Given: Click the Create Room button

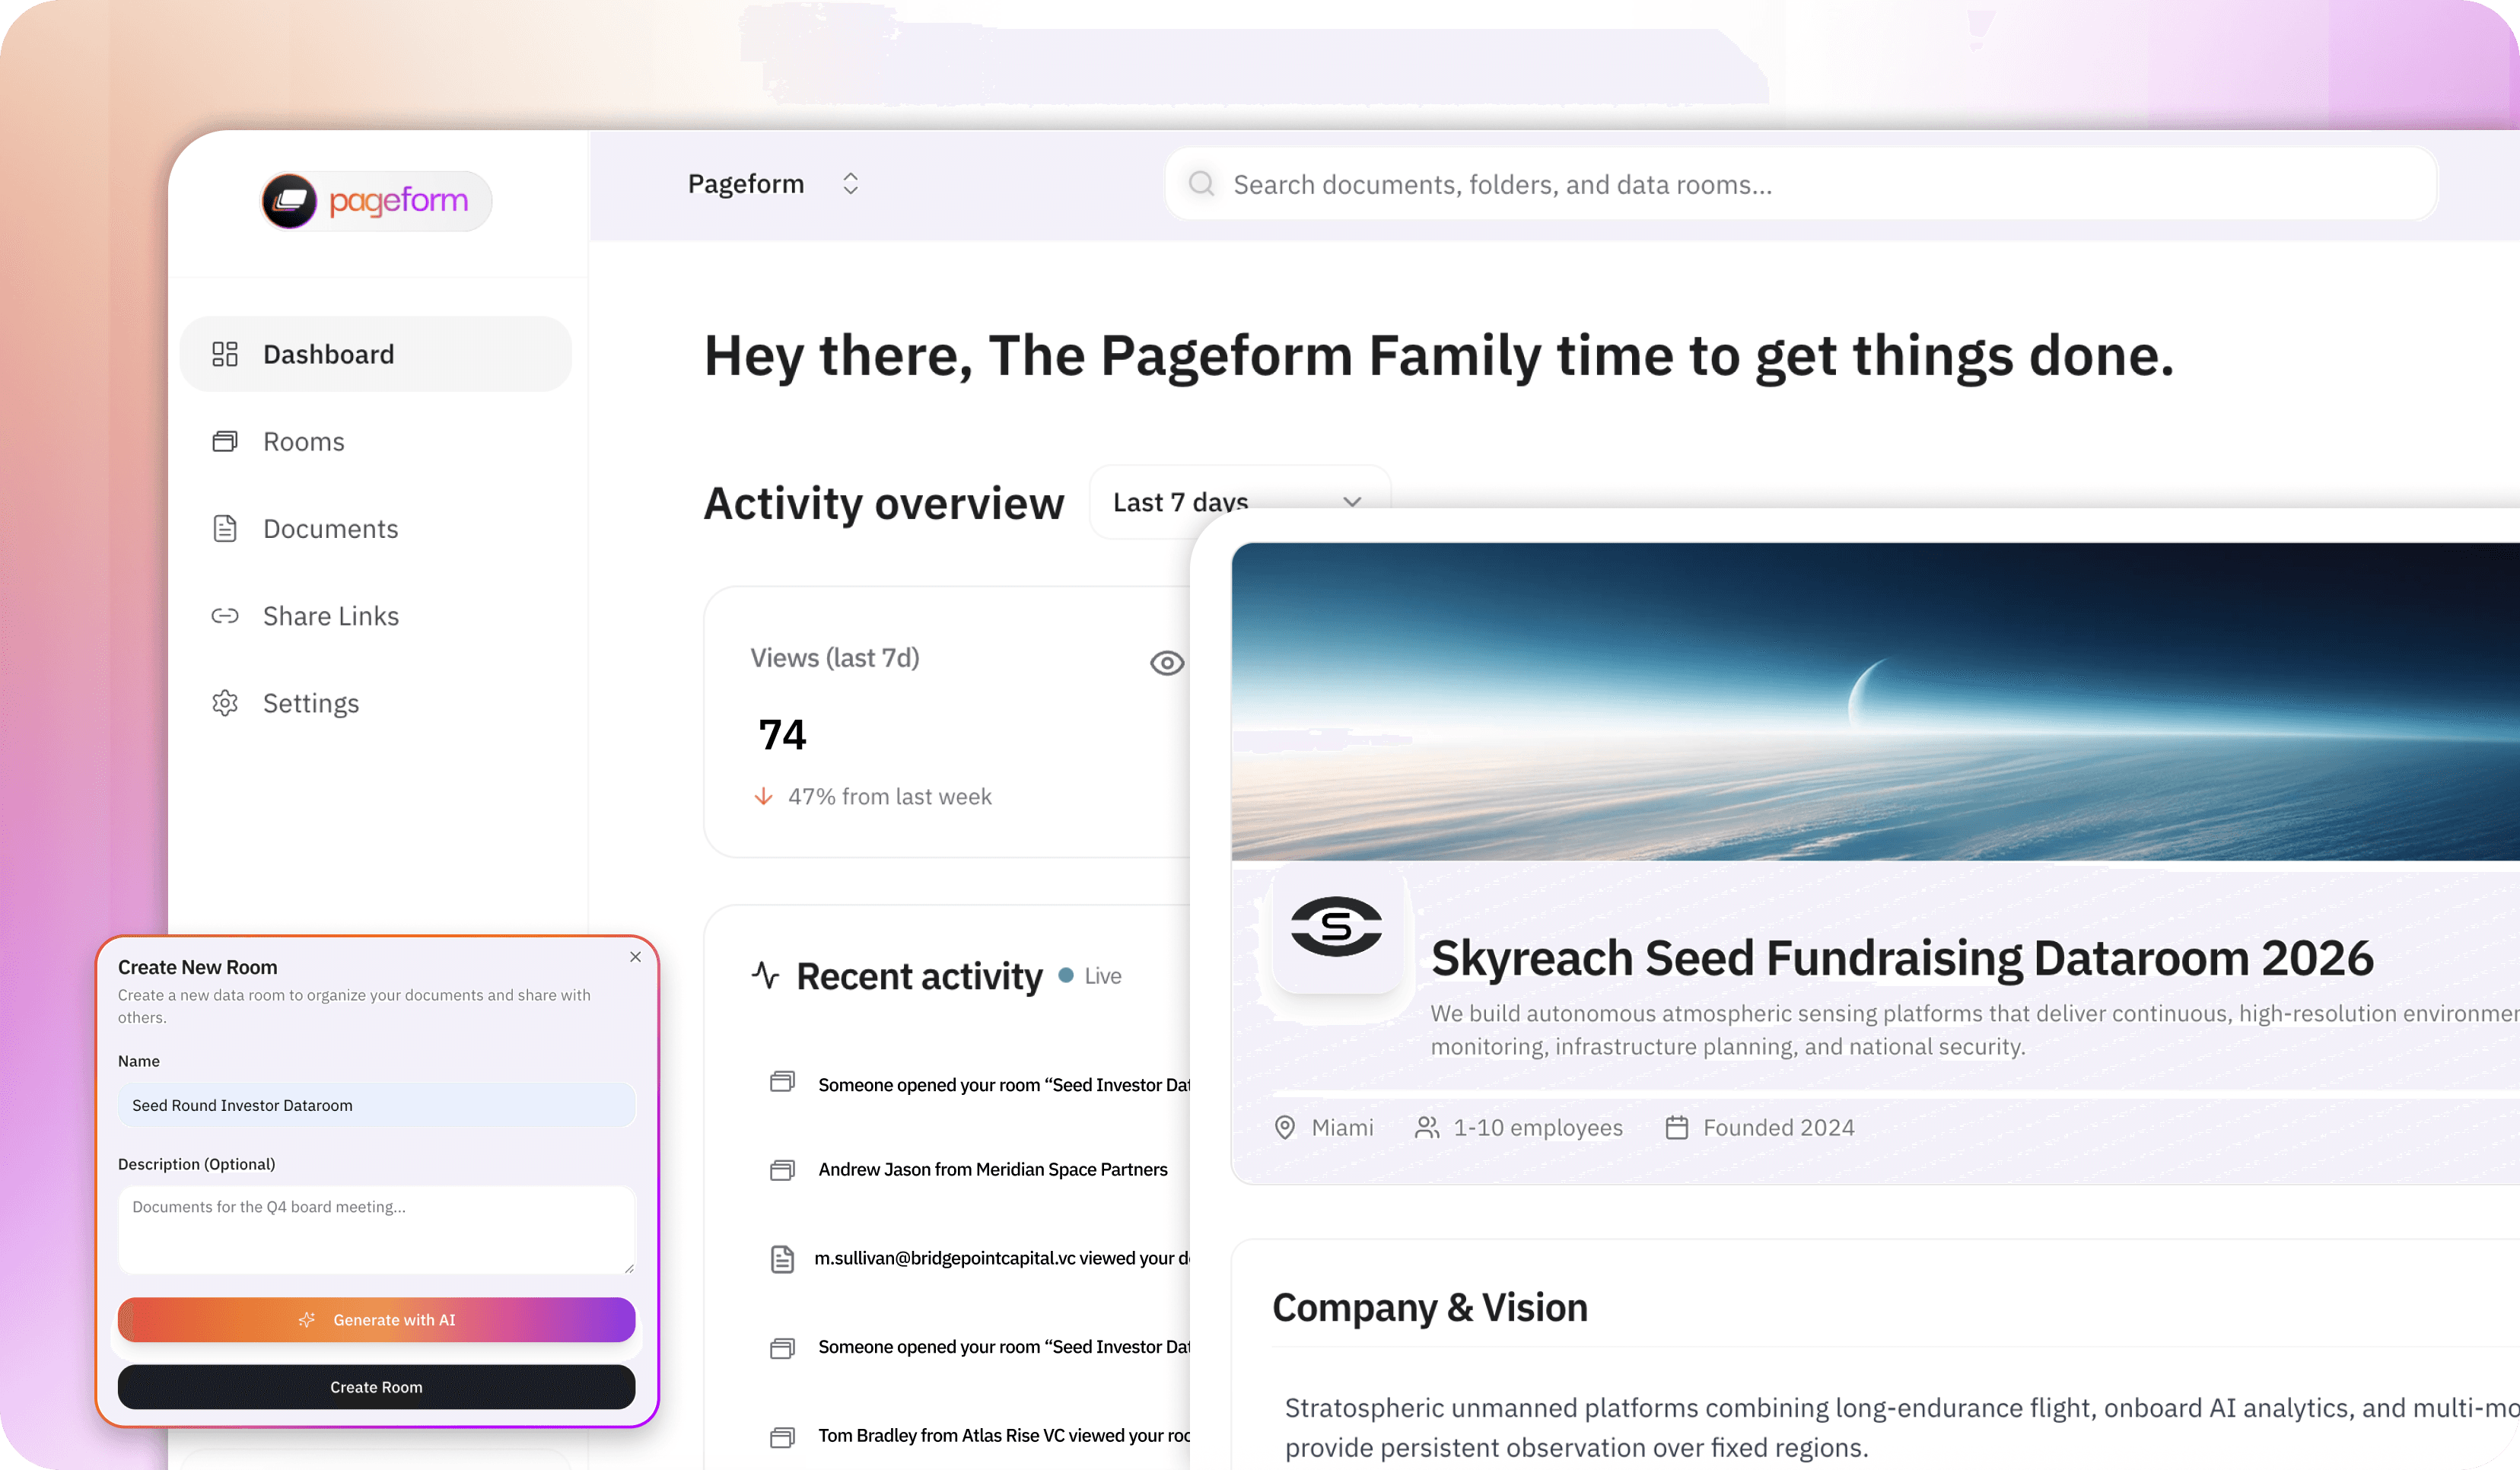Looking at the screenshot, I should (376, 1387).
